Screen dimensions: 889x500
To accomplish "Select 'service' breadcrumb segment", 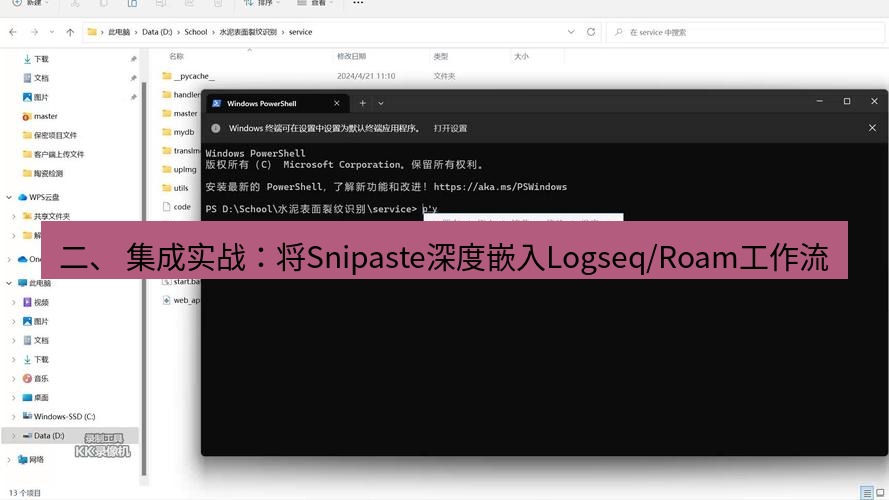I will [x=300, y=32].
